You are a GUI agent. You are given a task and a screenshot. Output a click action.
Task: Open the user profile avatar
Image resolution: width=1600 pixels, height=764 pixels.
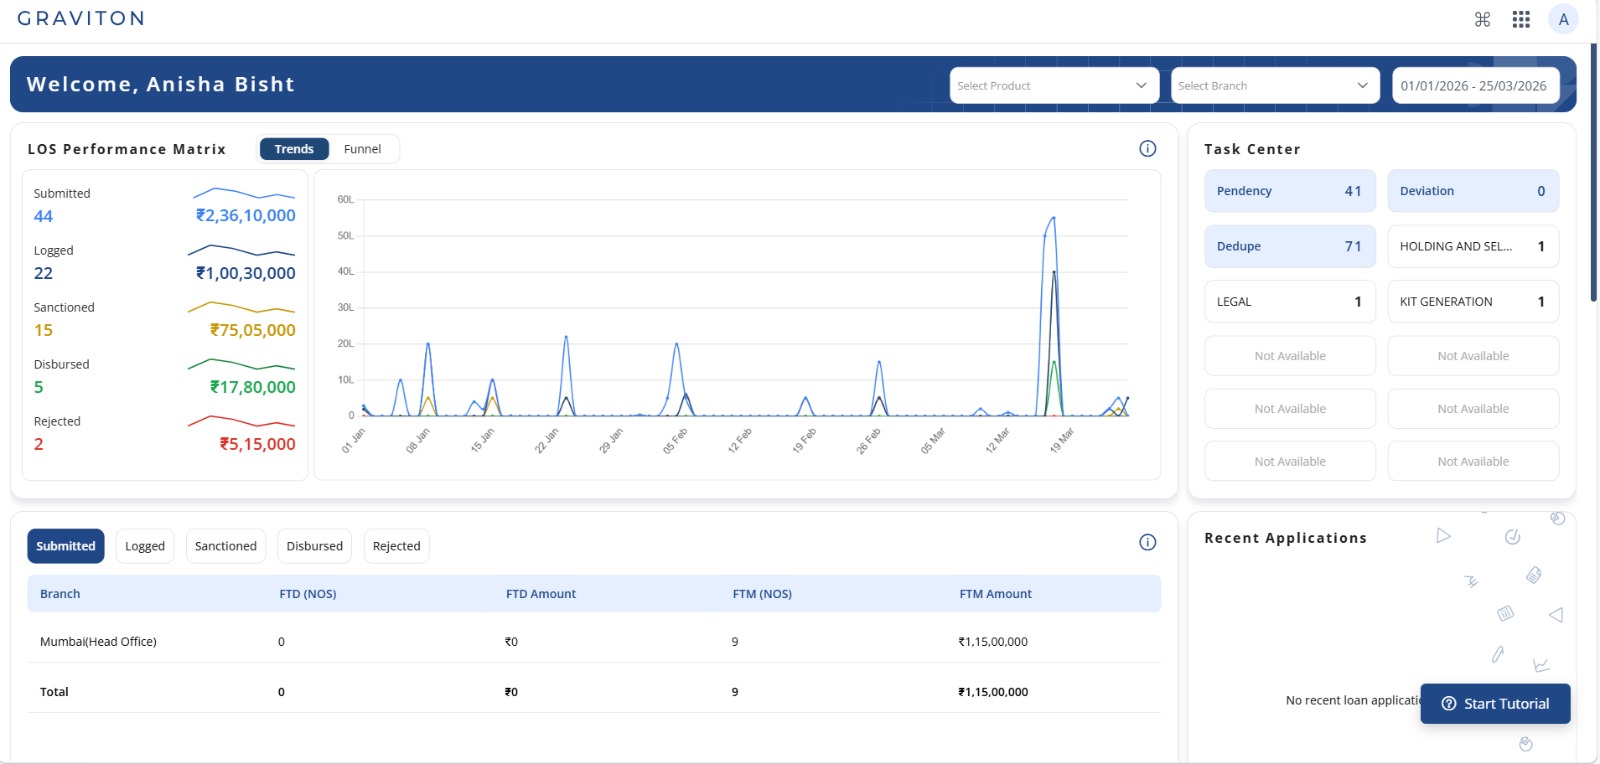click(1563, 19)
